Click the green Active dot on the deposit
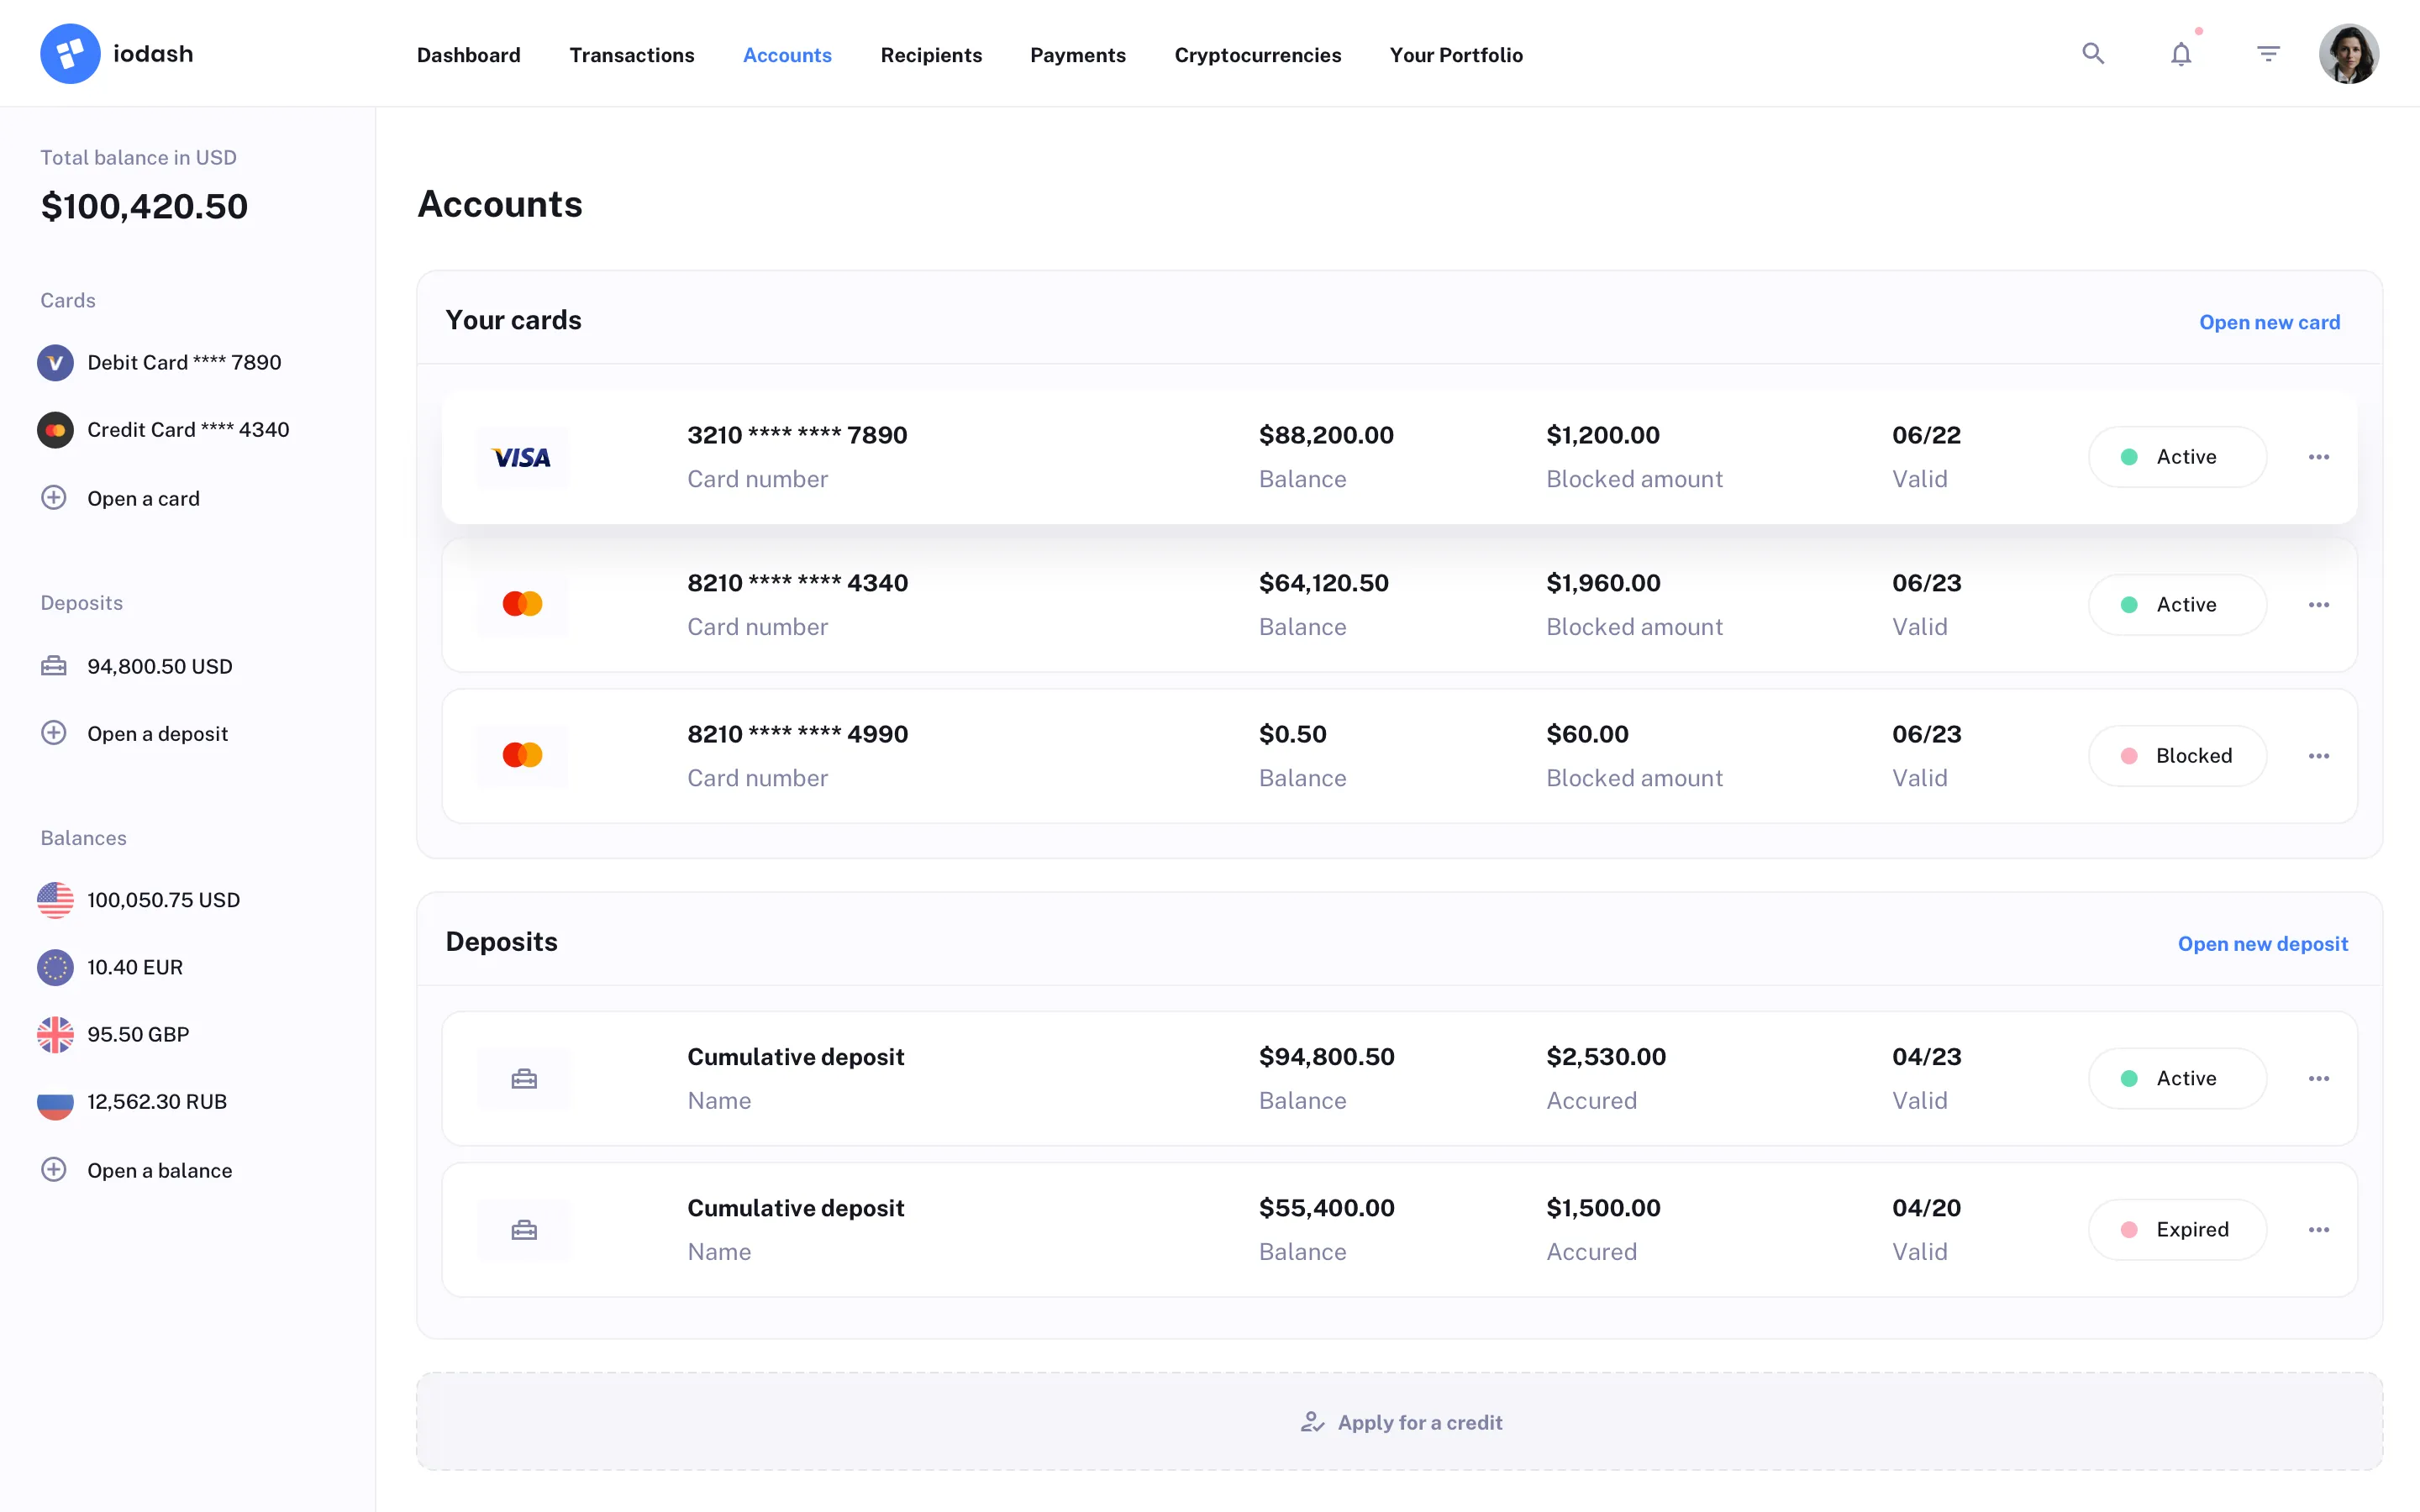Viewport: 2420px width, 1512px height. [2129, 1078]
